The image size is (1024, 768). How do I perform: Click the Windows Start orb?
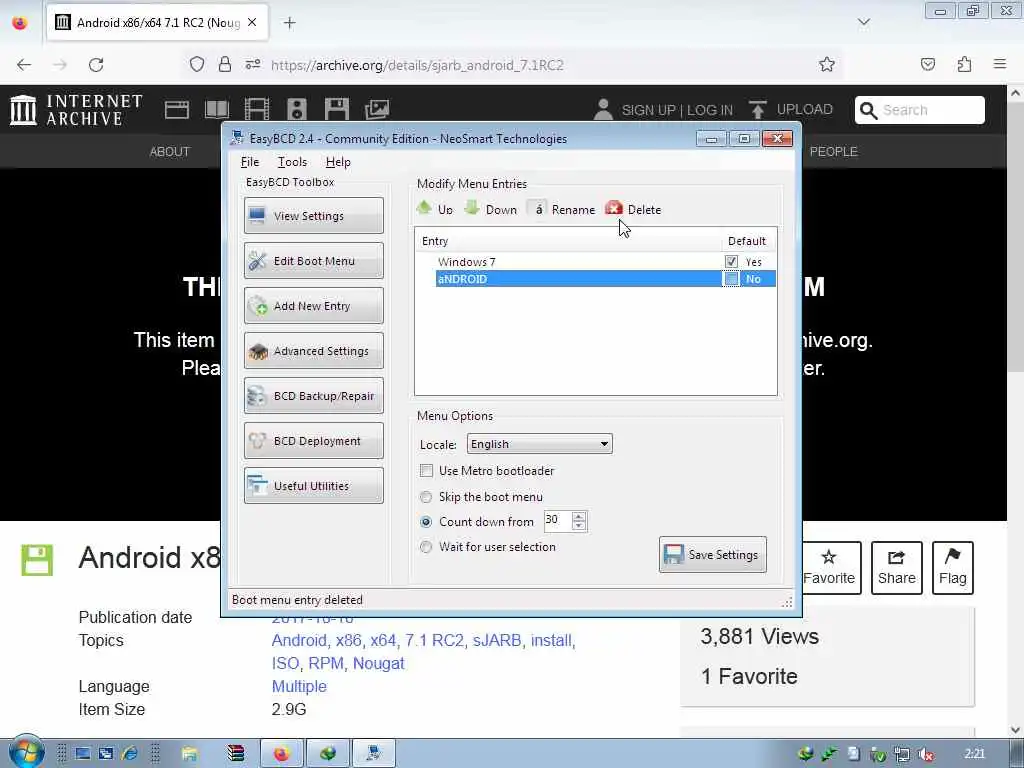pos(25,751)
